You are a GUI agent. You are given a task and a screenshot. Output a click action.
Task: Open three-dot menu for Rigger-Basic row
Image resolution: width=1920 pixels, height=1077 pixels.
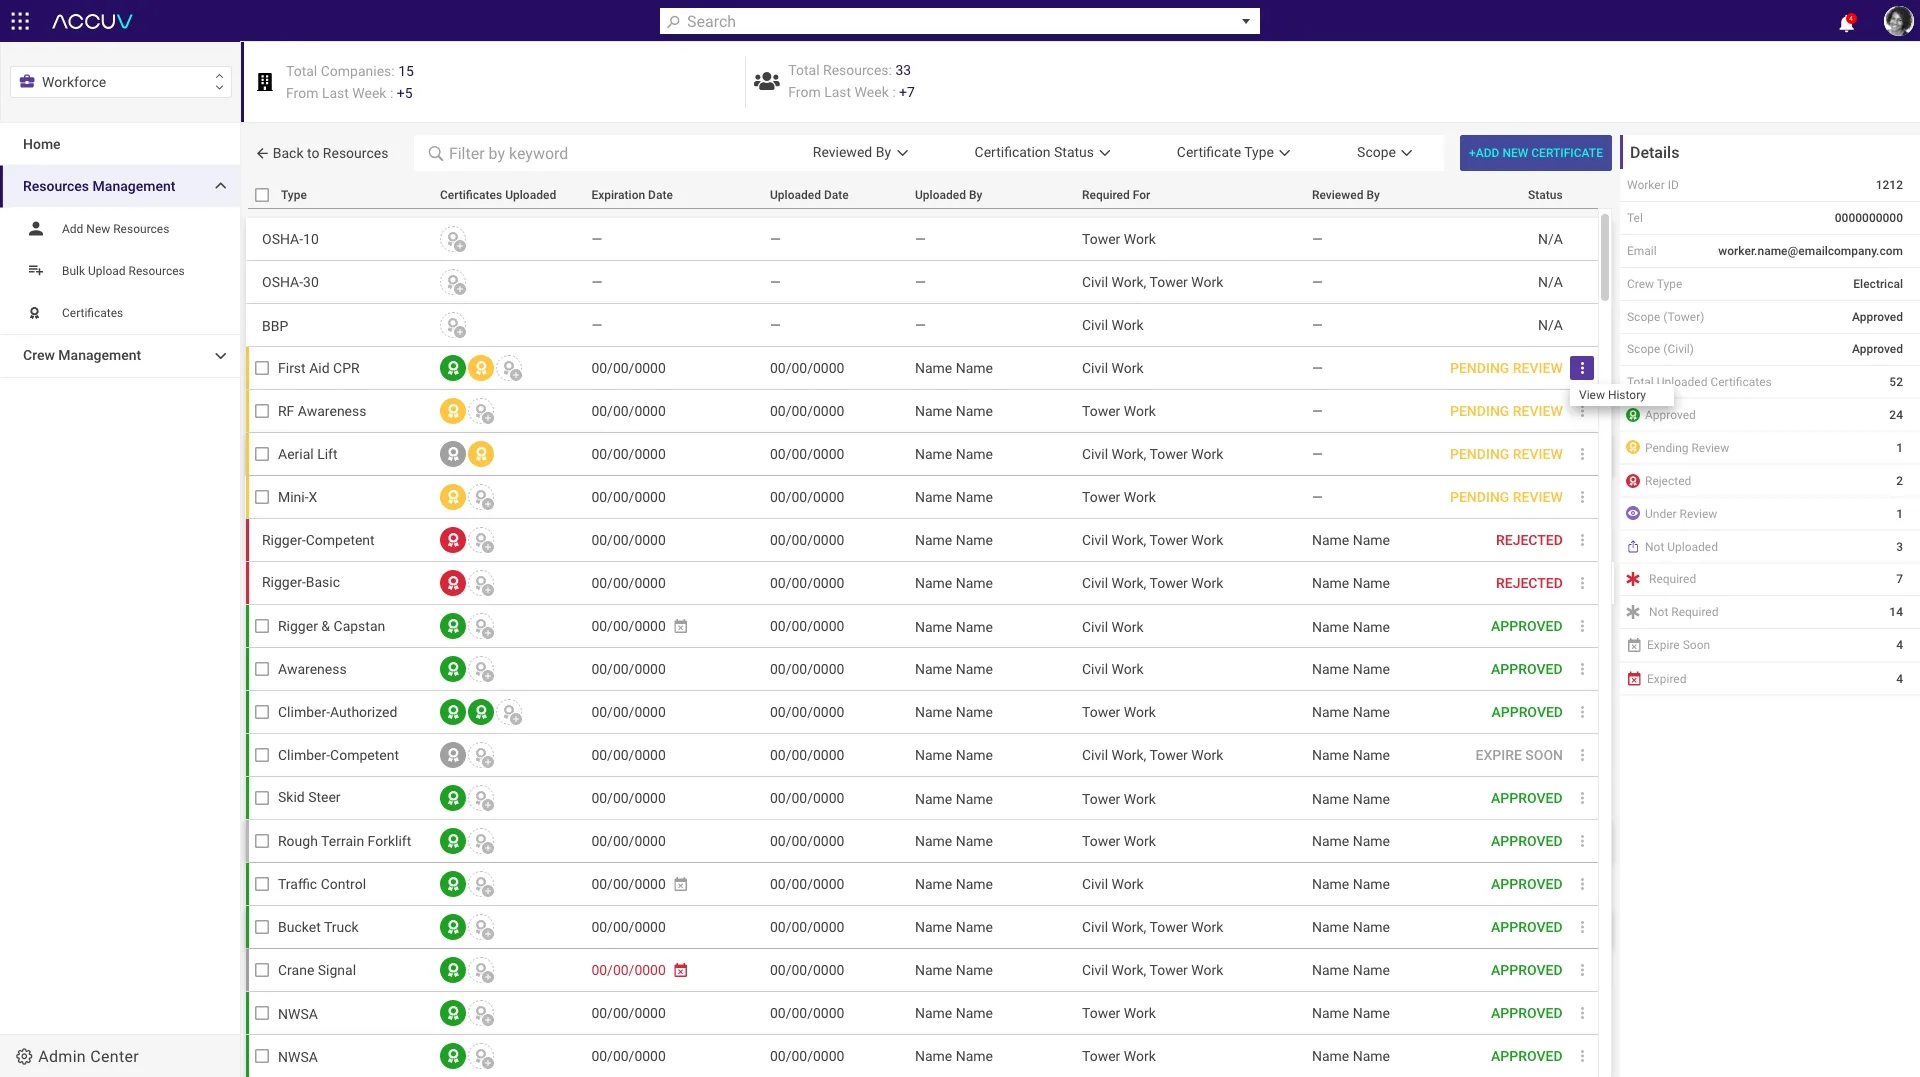click(x=1582, y=583)
